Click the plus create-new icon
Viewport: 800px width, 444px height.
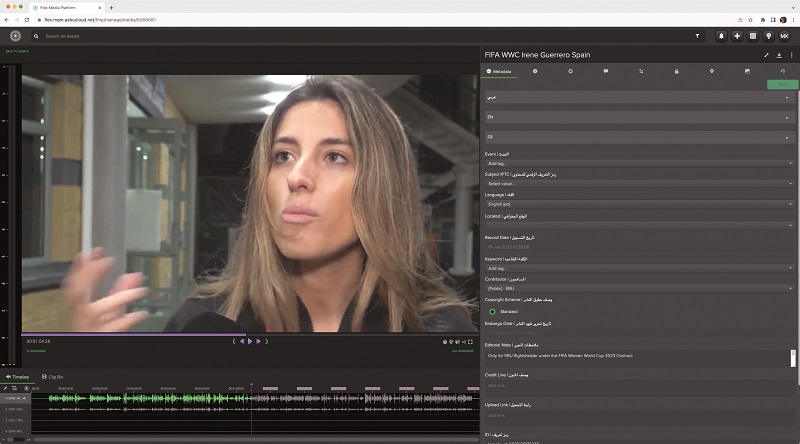pos(737,36)
